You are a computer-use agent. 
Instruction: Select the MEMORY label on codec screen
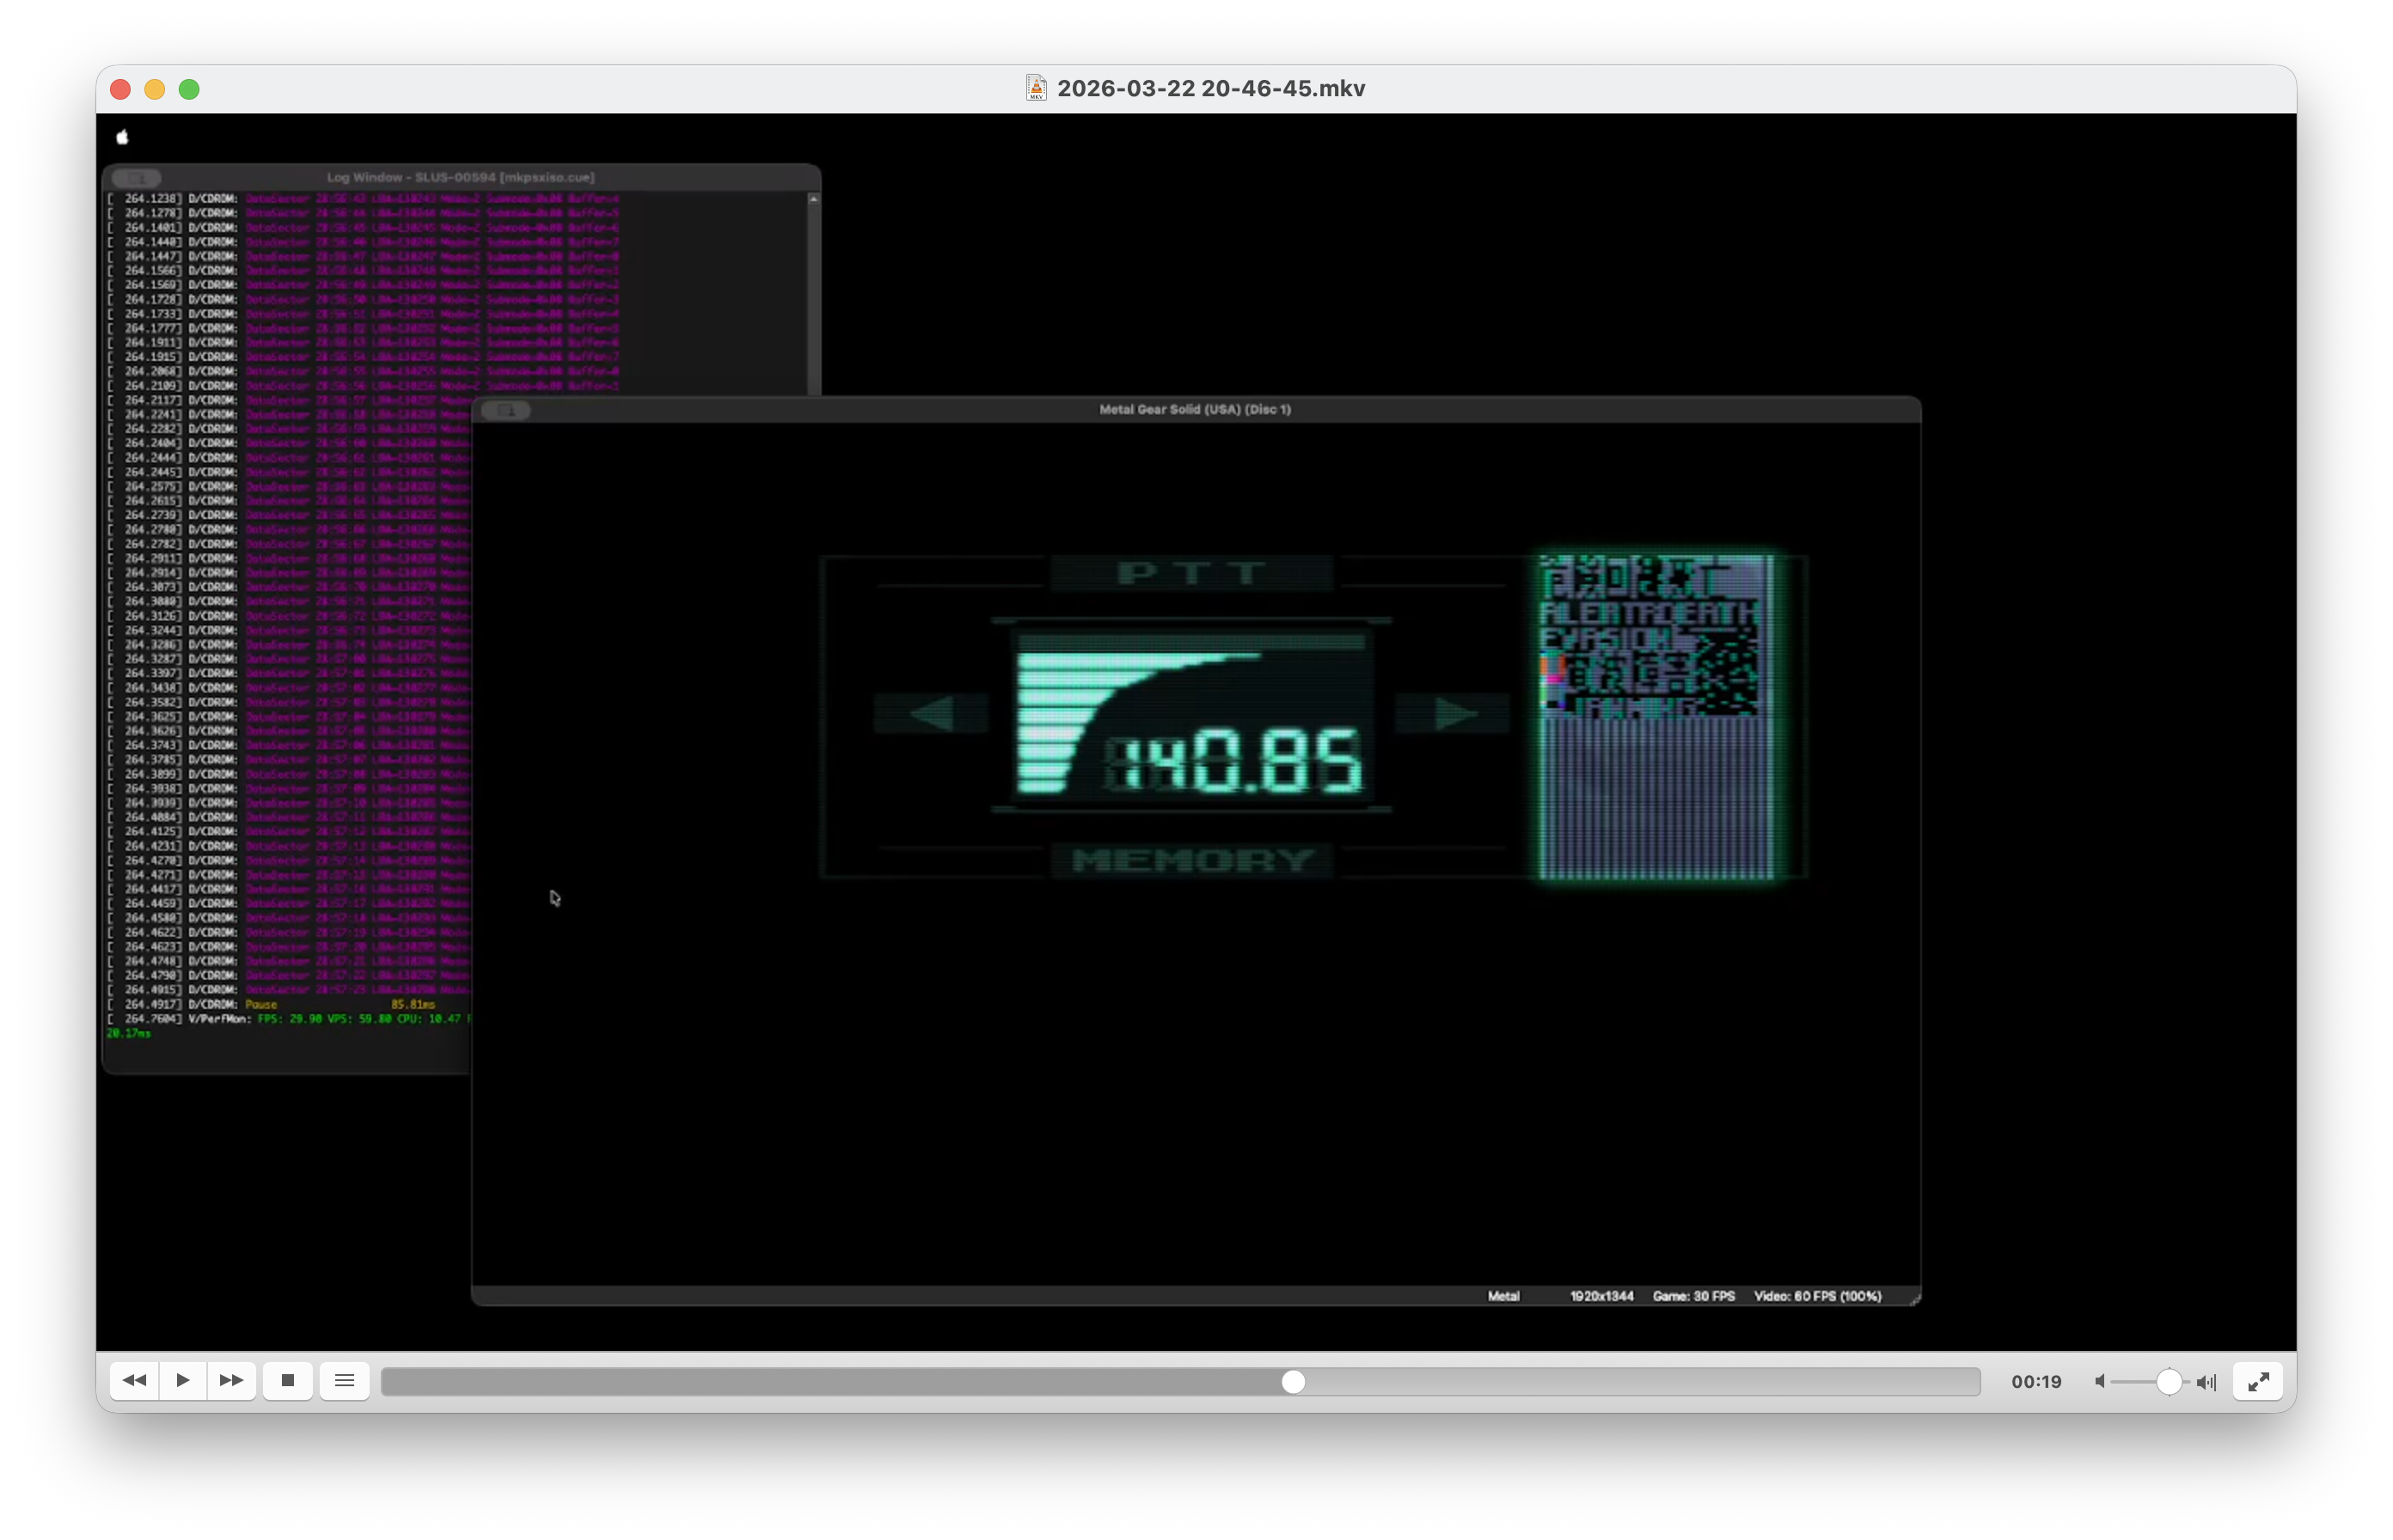[x=1192, y=860]
